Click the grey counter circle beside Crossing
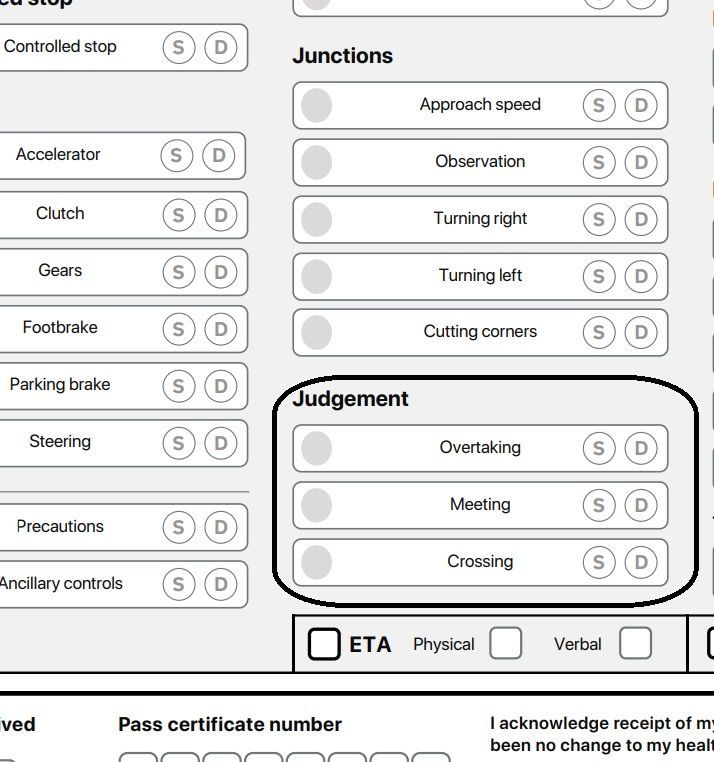This screenshot has height=762, width=714. point(316,562)
